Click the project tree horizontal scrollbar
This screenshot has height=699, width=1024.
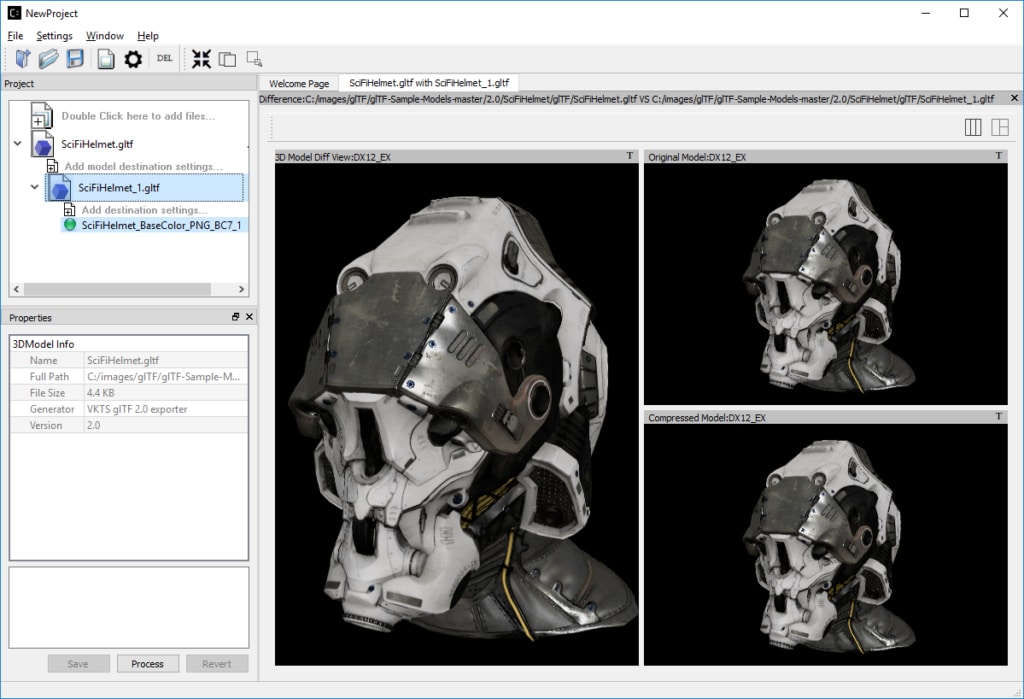coord(116,290)
